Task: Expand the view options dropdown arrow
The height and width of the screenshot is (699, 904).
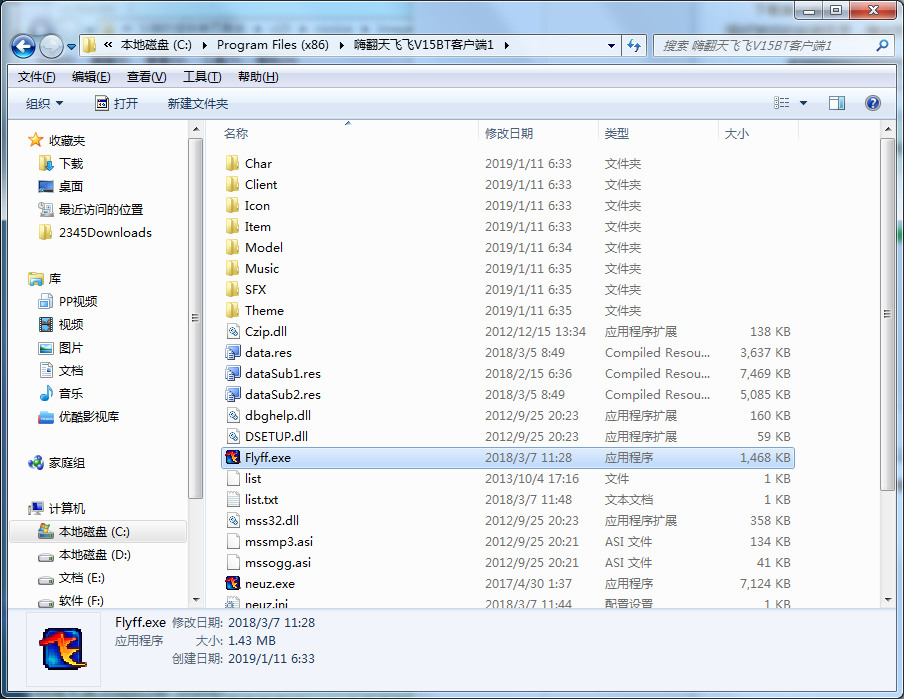Action: pos(803,103)
